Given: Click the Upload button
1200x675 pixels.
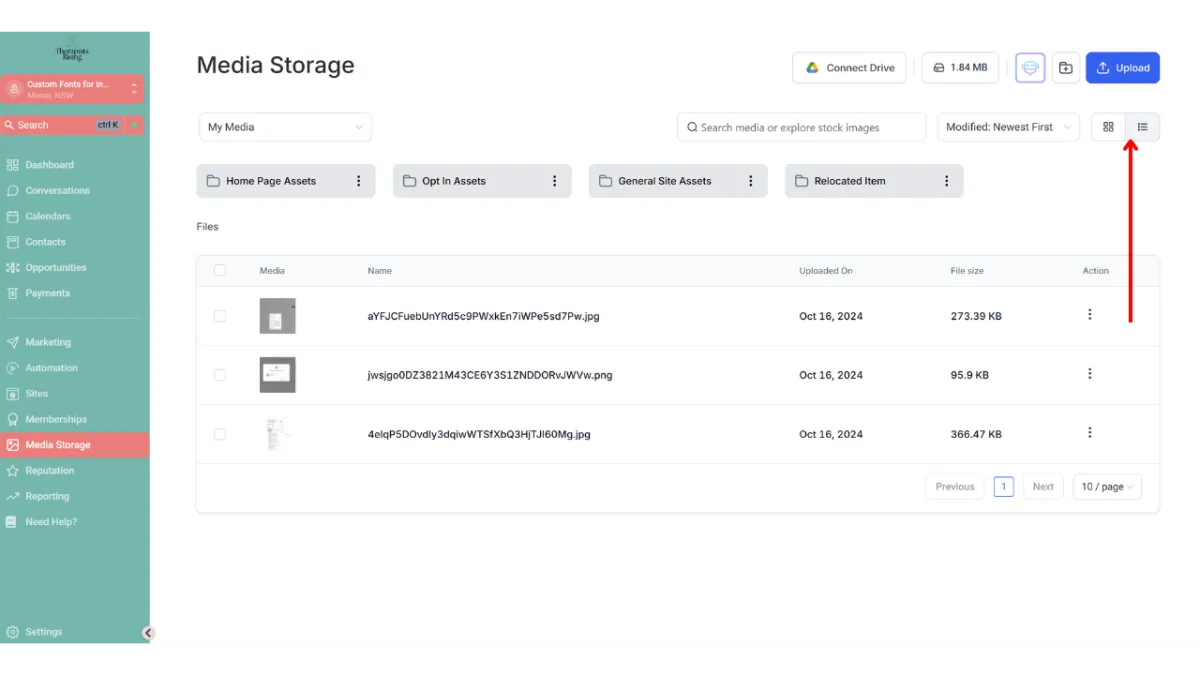Looking at the screenshot, I should tap(1122, 68).
